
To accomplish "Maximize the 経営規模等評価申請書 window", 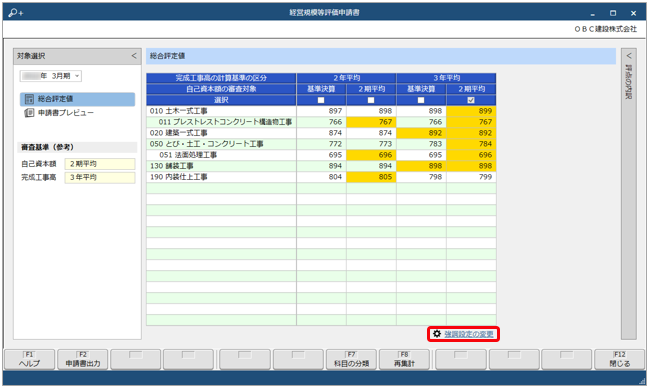I will 613,13.
